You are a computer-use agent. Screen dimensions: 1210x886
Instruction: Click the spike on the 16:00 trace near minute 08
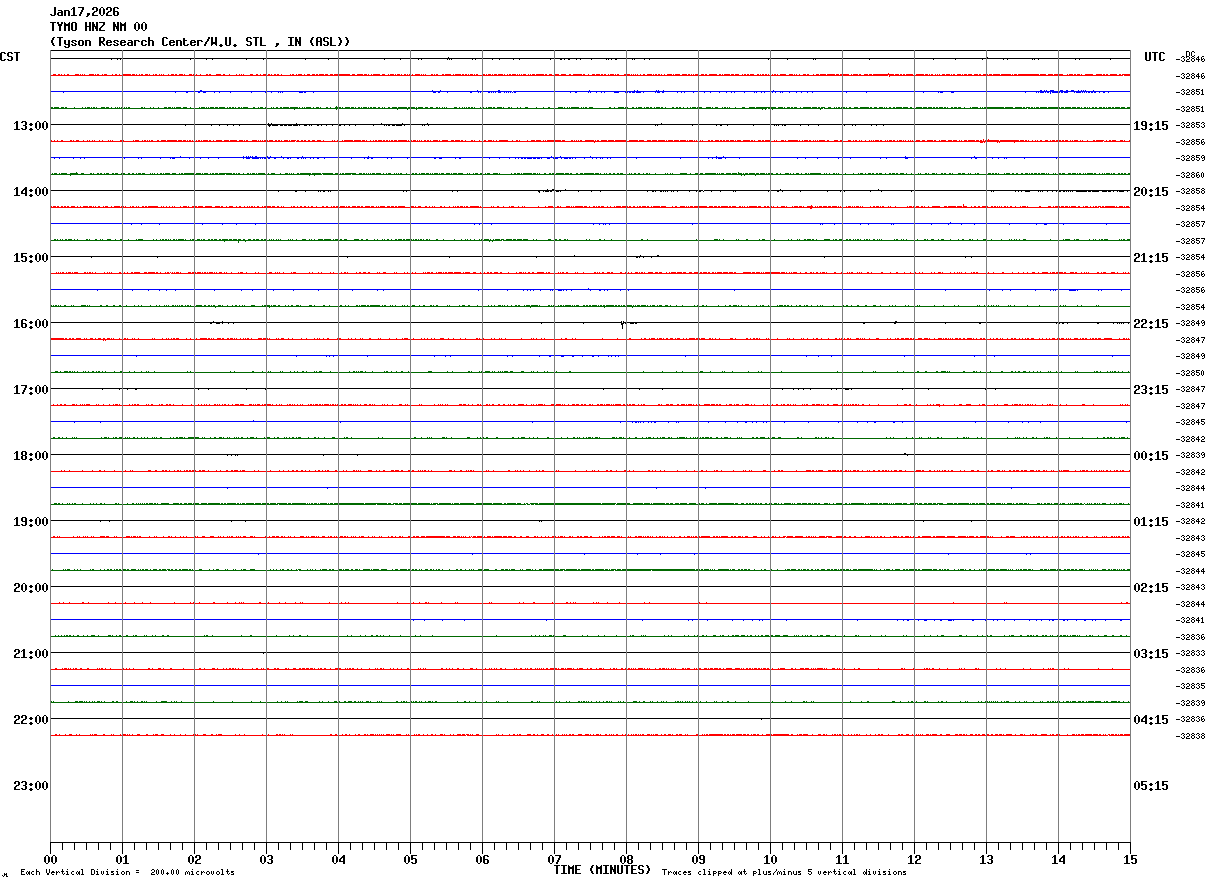tap(622, 324)
